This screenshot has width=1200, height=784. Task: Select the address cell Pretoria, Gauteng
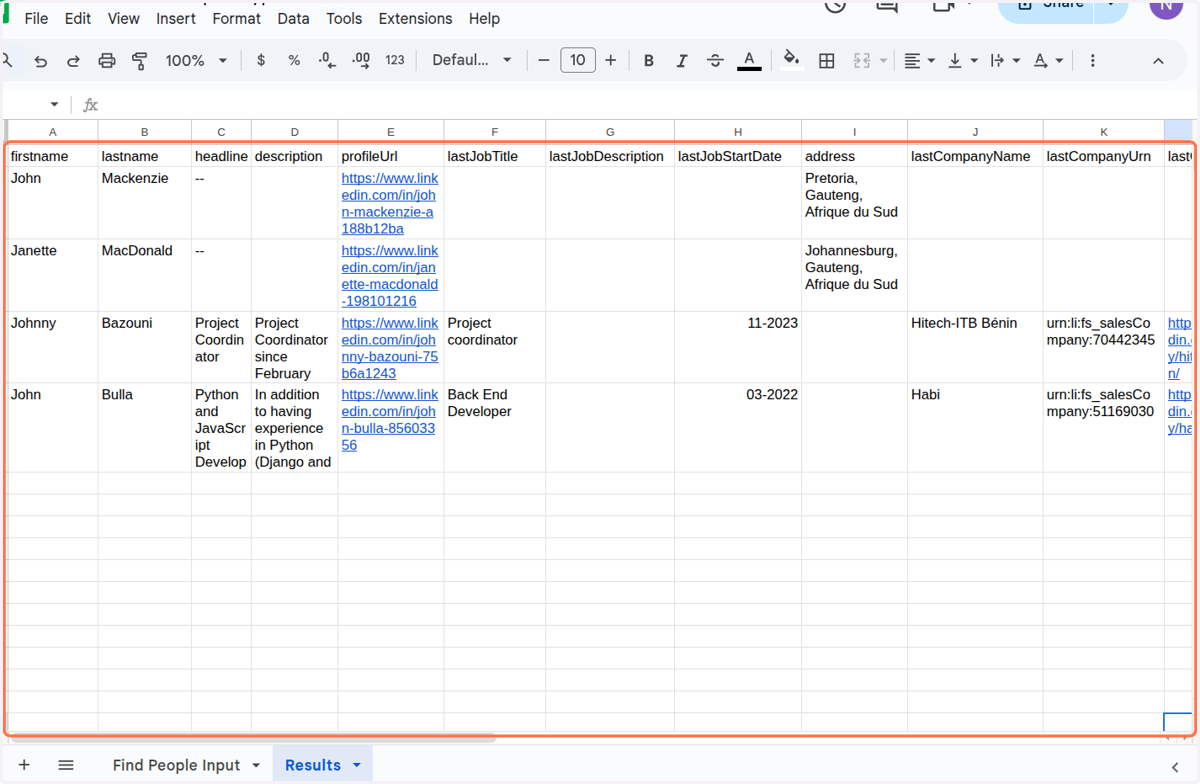tap(854, 203)
